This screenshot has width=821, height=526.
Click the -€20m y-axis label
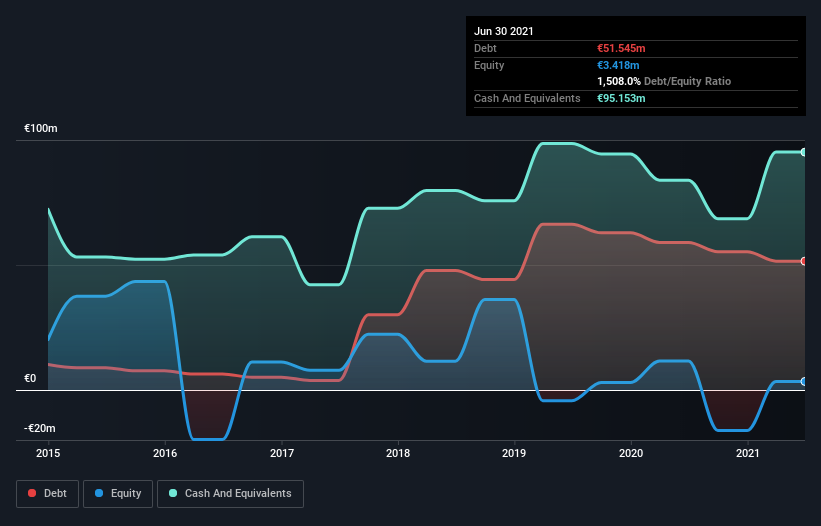[40, 428]
